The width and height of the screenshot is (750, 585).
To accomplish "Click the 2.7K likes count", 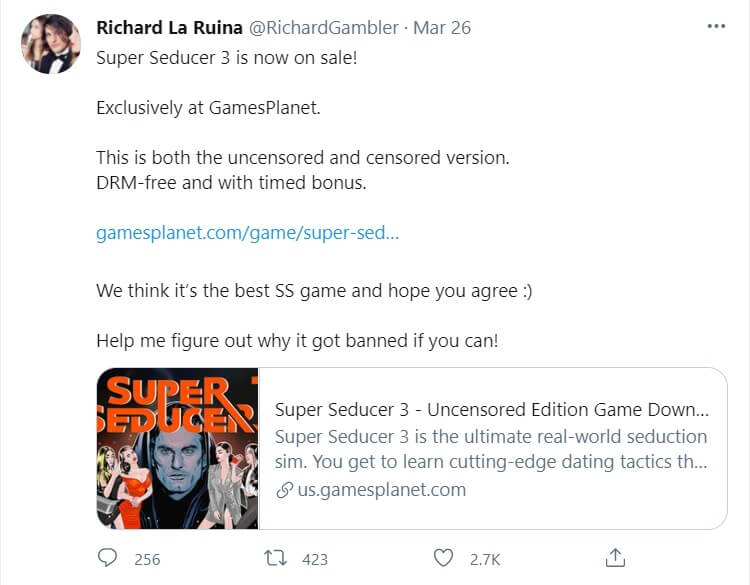I will coord(487,559).
